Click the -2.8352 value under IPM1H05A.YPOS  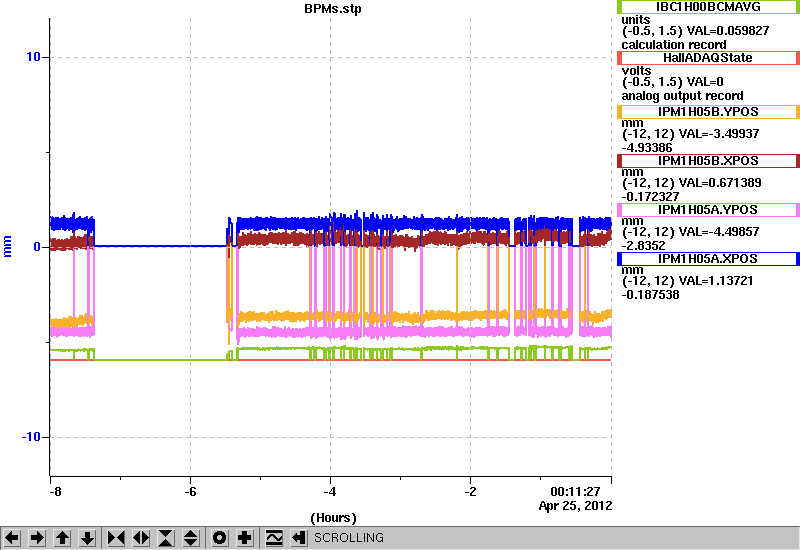(x=643, y=246)
